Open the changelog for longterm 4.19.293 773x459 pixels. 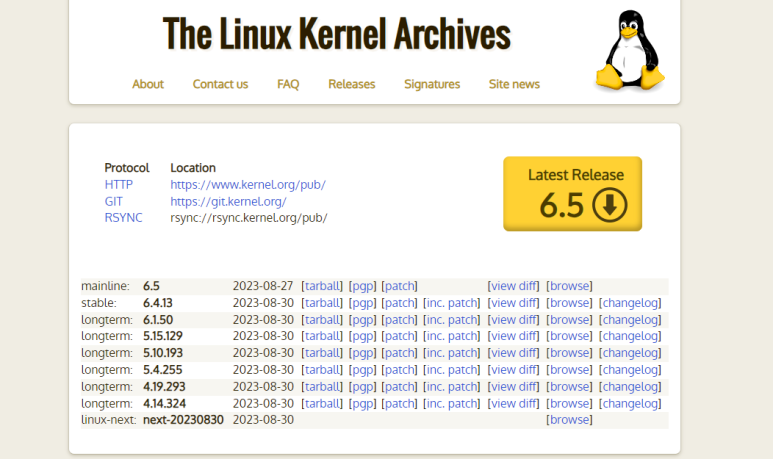630,387
